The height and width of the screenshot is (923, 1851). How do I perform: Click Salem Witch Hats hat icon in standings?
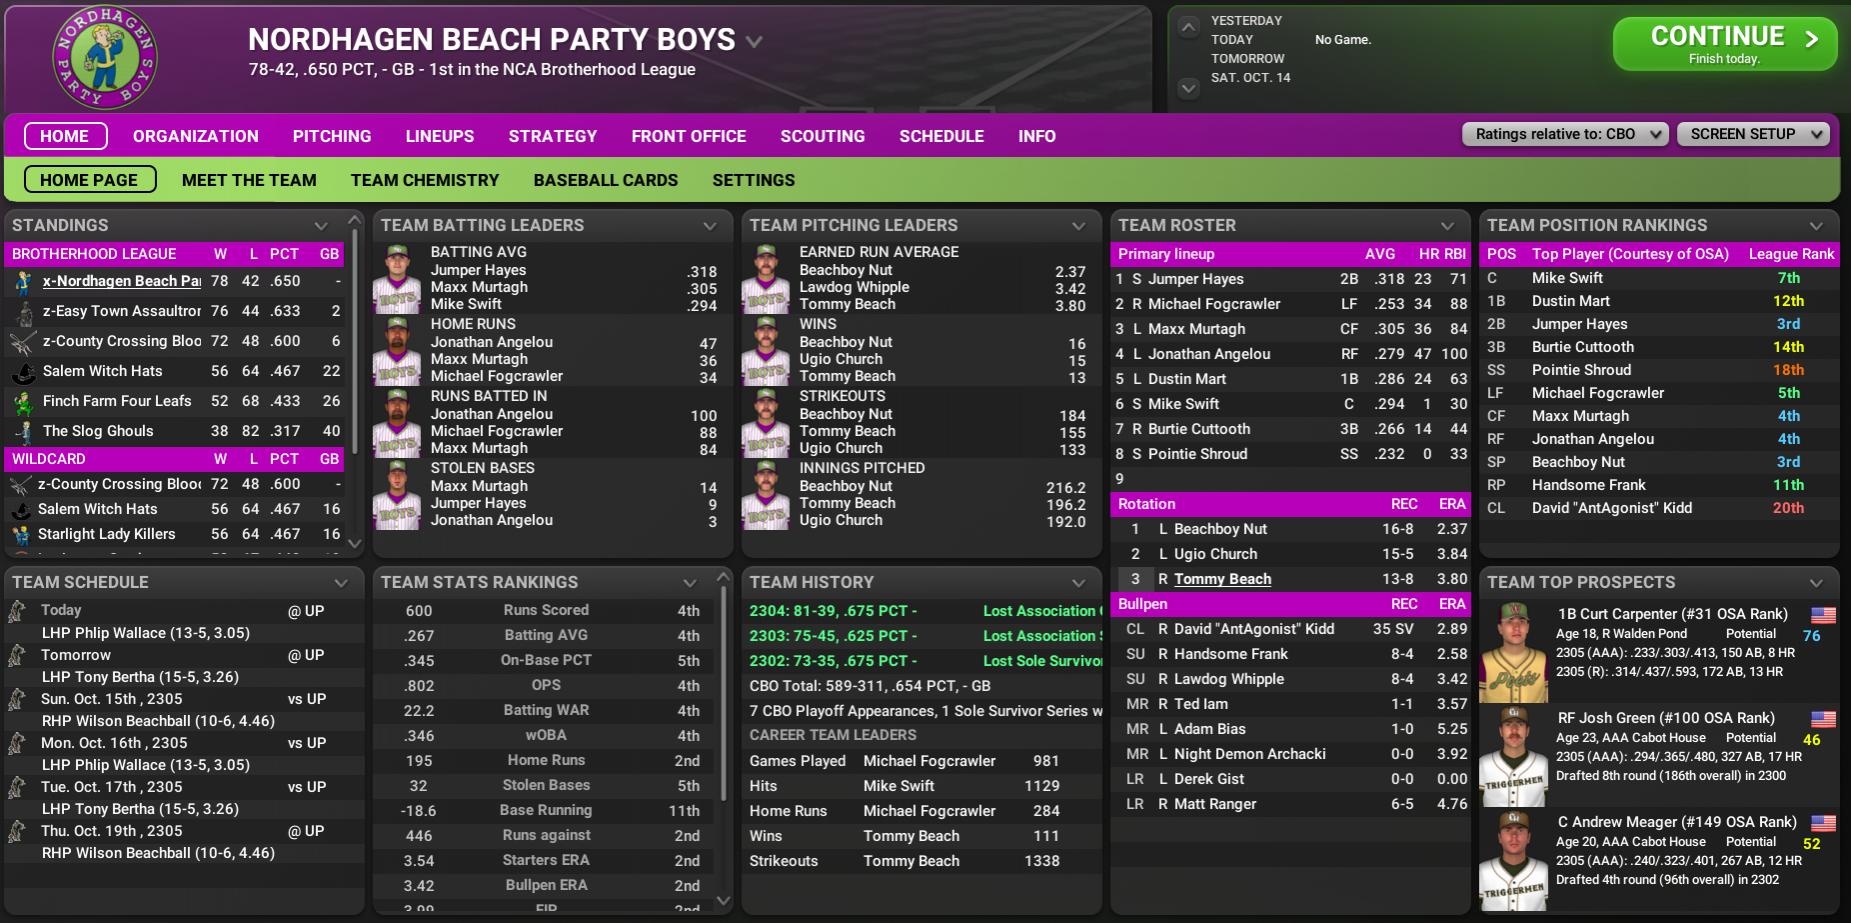point(23,372)
